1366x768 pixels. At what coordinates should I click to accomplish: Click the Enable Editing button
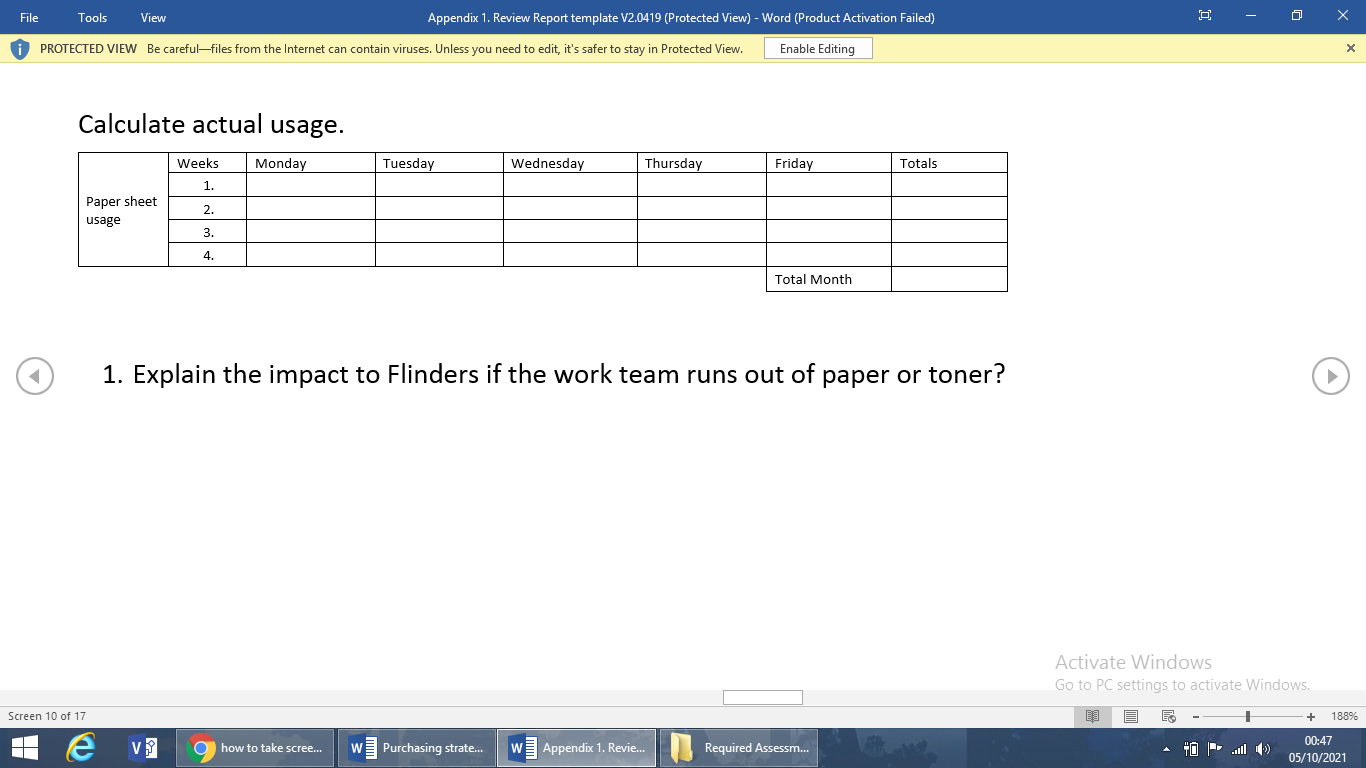pos(818,48)
